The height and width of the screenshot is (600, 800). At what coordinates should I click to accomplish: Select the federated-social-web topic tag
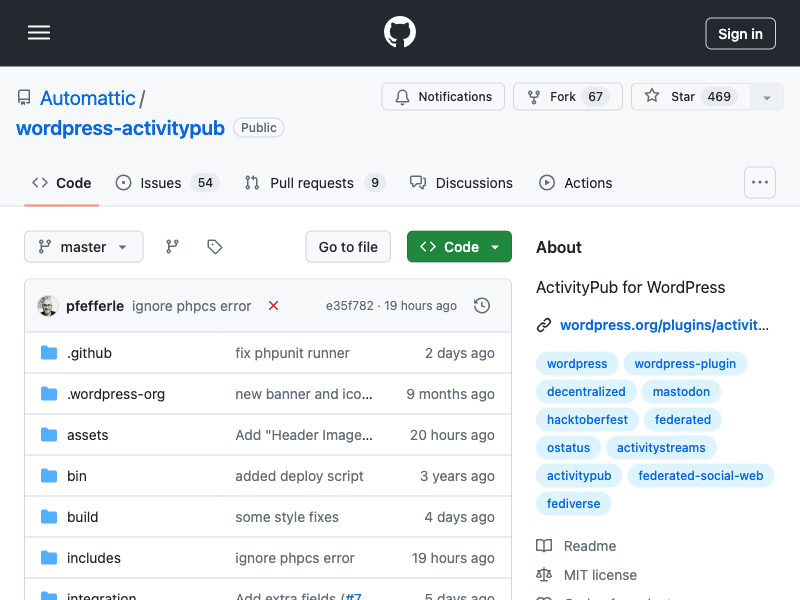(701, 476)
